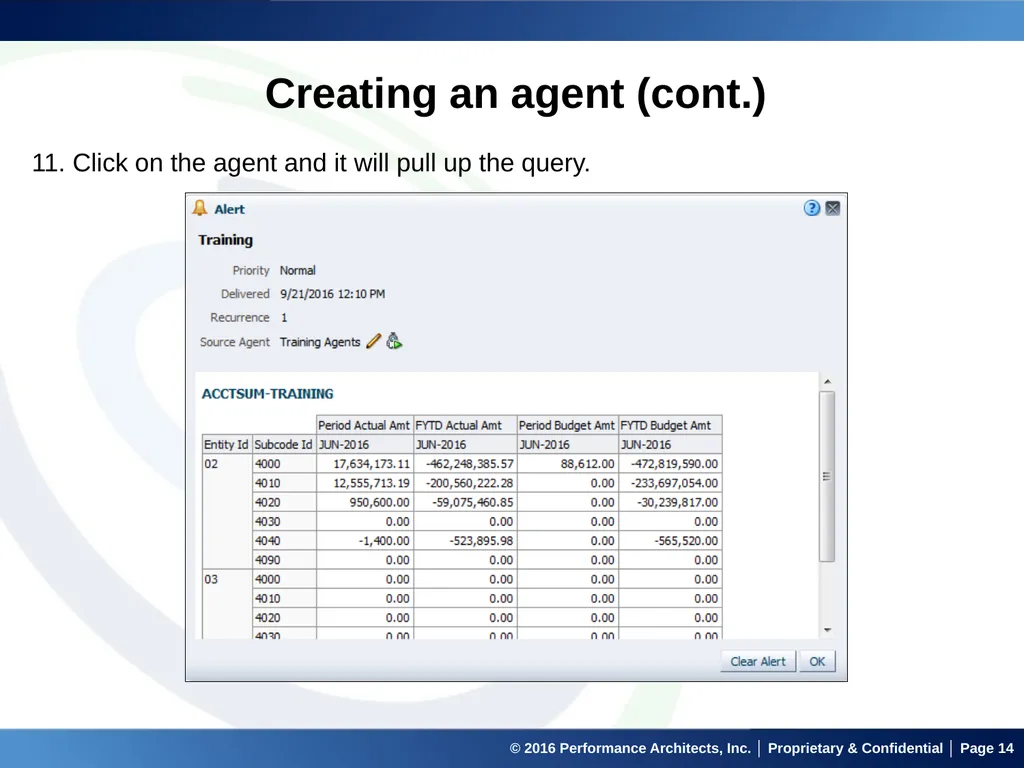
Task: Click the scrollbar up arrow
Action: (x=827, y=381)
